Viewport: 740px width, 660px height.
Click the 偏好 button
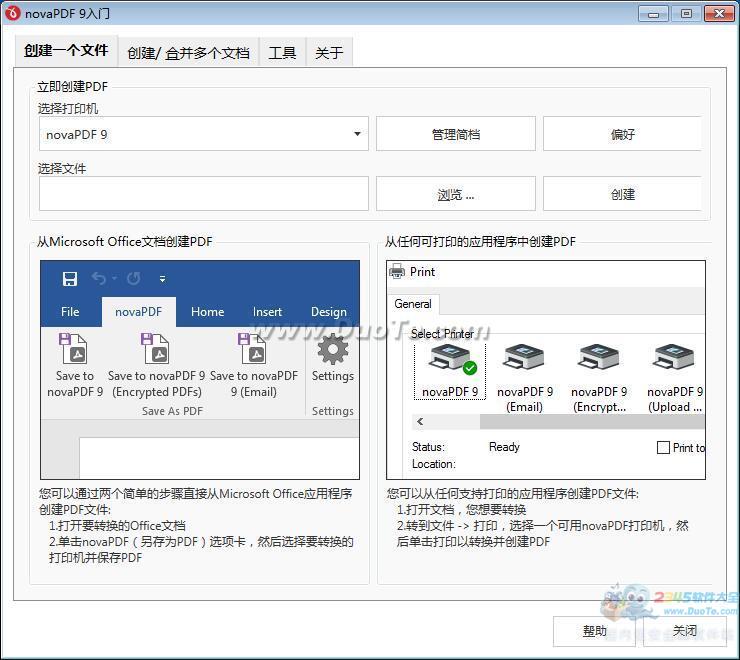coord(622,134)
